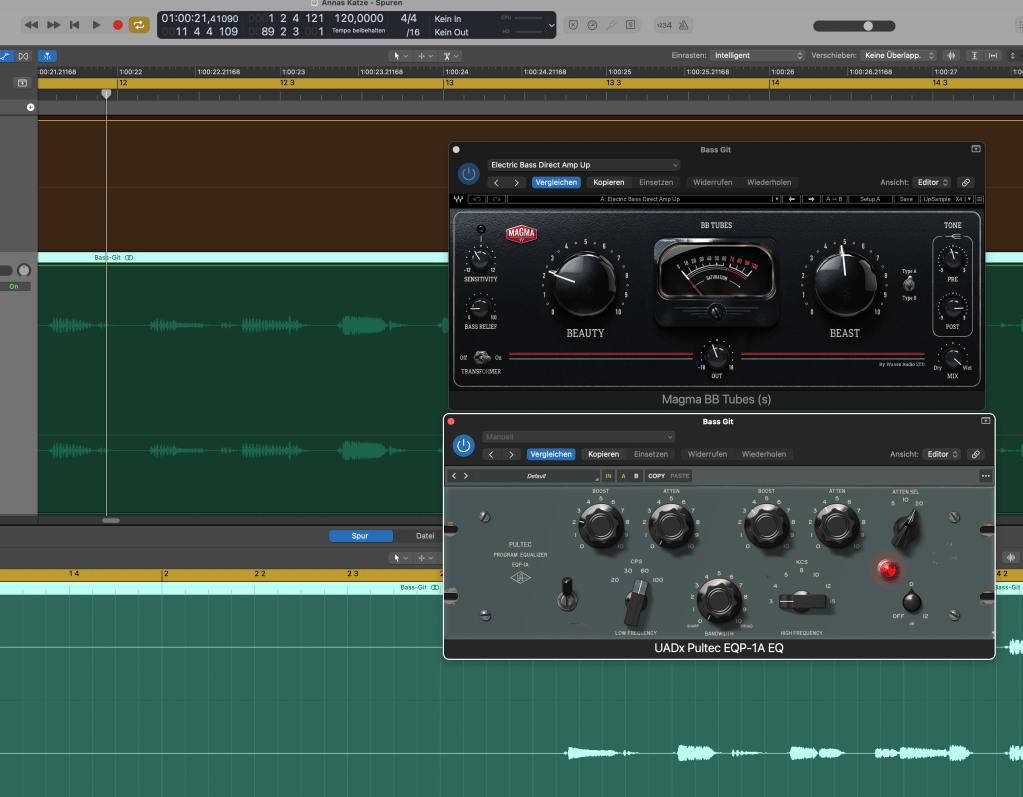Switch to the Spur tab

click(x=360, y=536)
